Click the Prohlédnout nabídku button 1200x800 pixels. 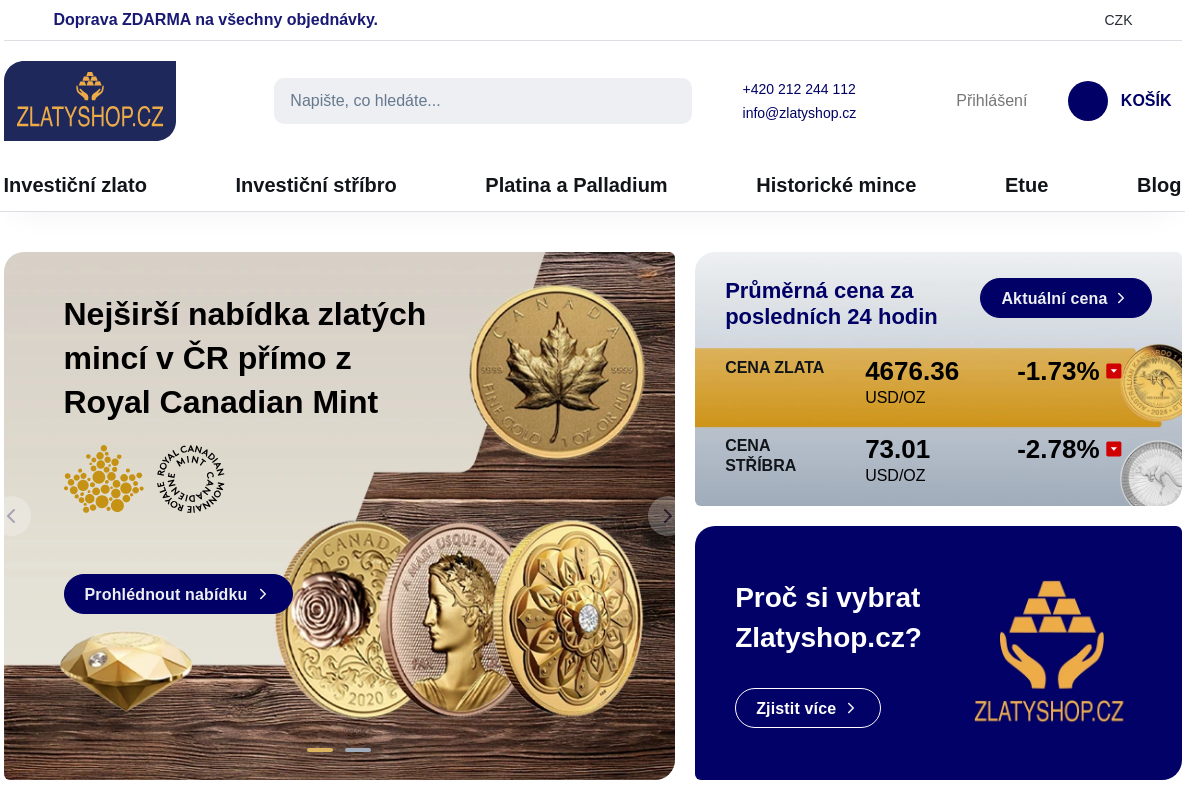coord(178,594)
